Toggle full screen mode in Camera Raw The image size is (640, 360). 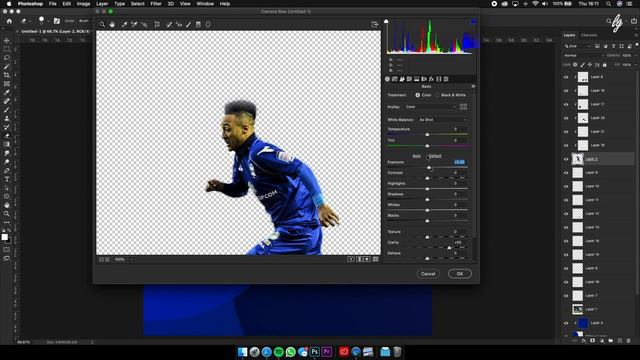375,24
